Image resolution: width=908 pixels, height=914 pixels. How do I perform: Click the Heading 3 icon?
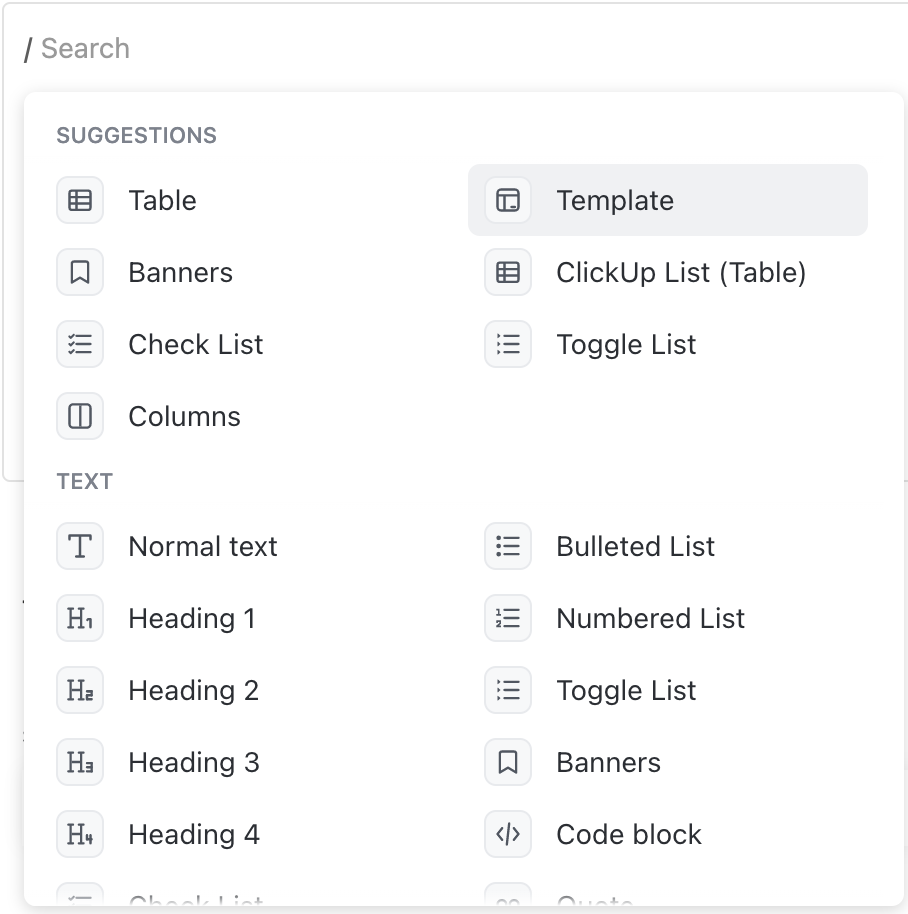pos(80,762)
